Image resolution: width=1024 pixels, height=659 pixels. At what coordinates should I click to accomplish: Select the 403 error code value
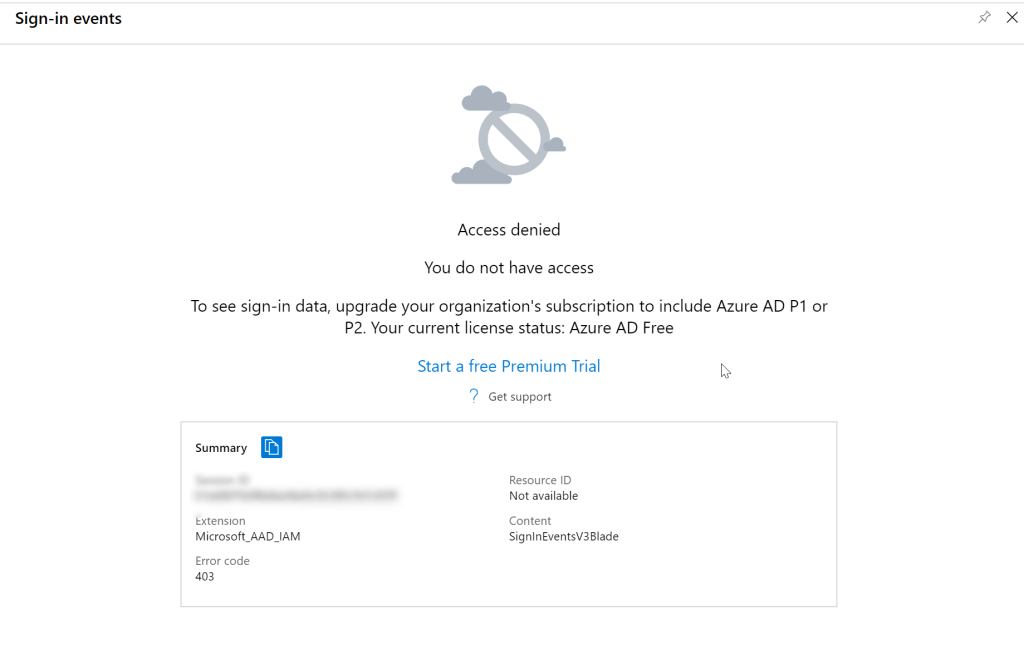click(x=204, y=576)
